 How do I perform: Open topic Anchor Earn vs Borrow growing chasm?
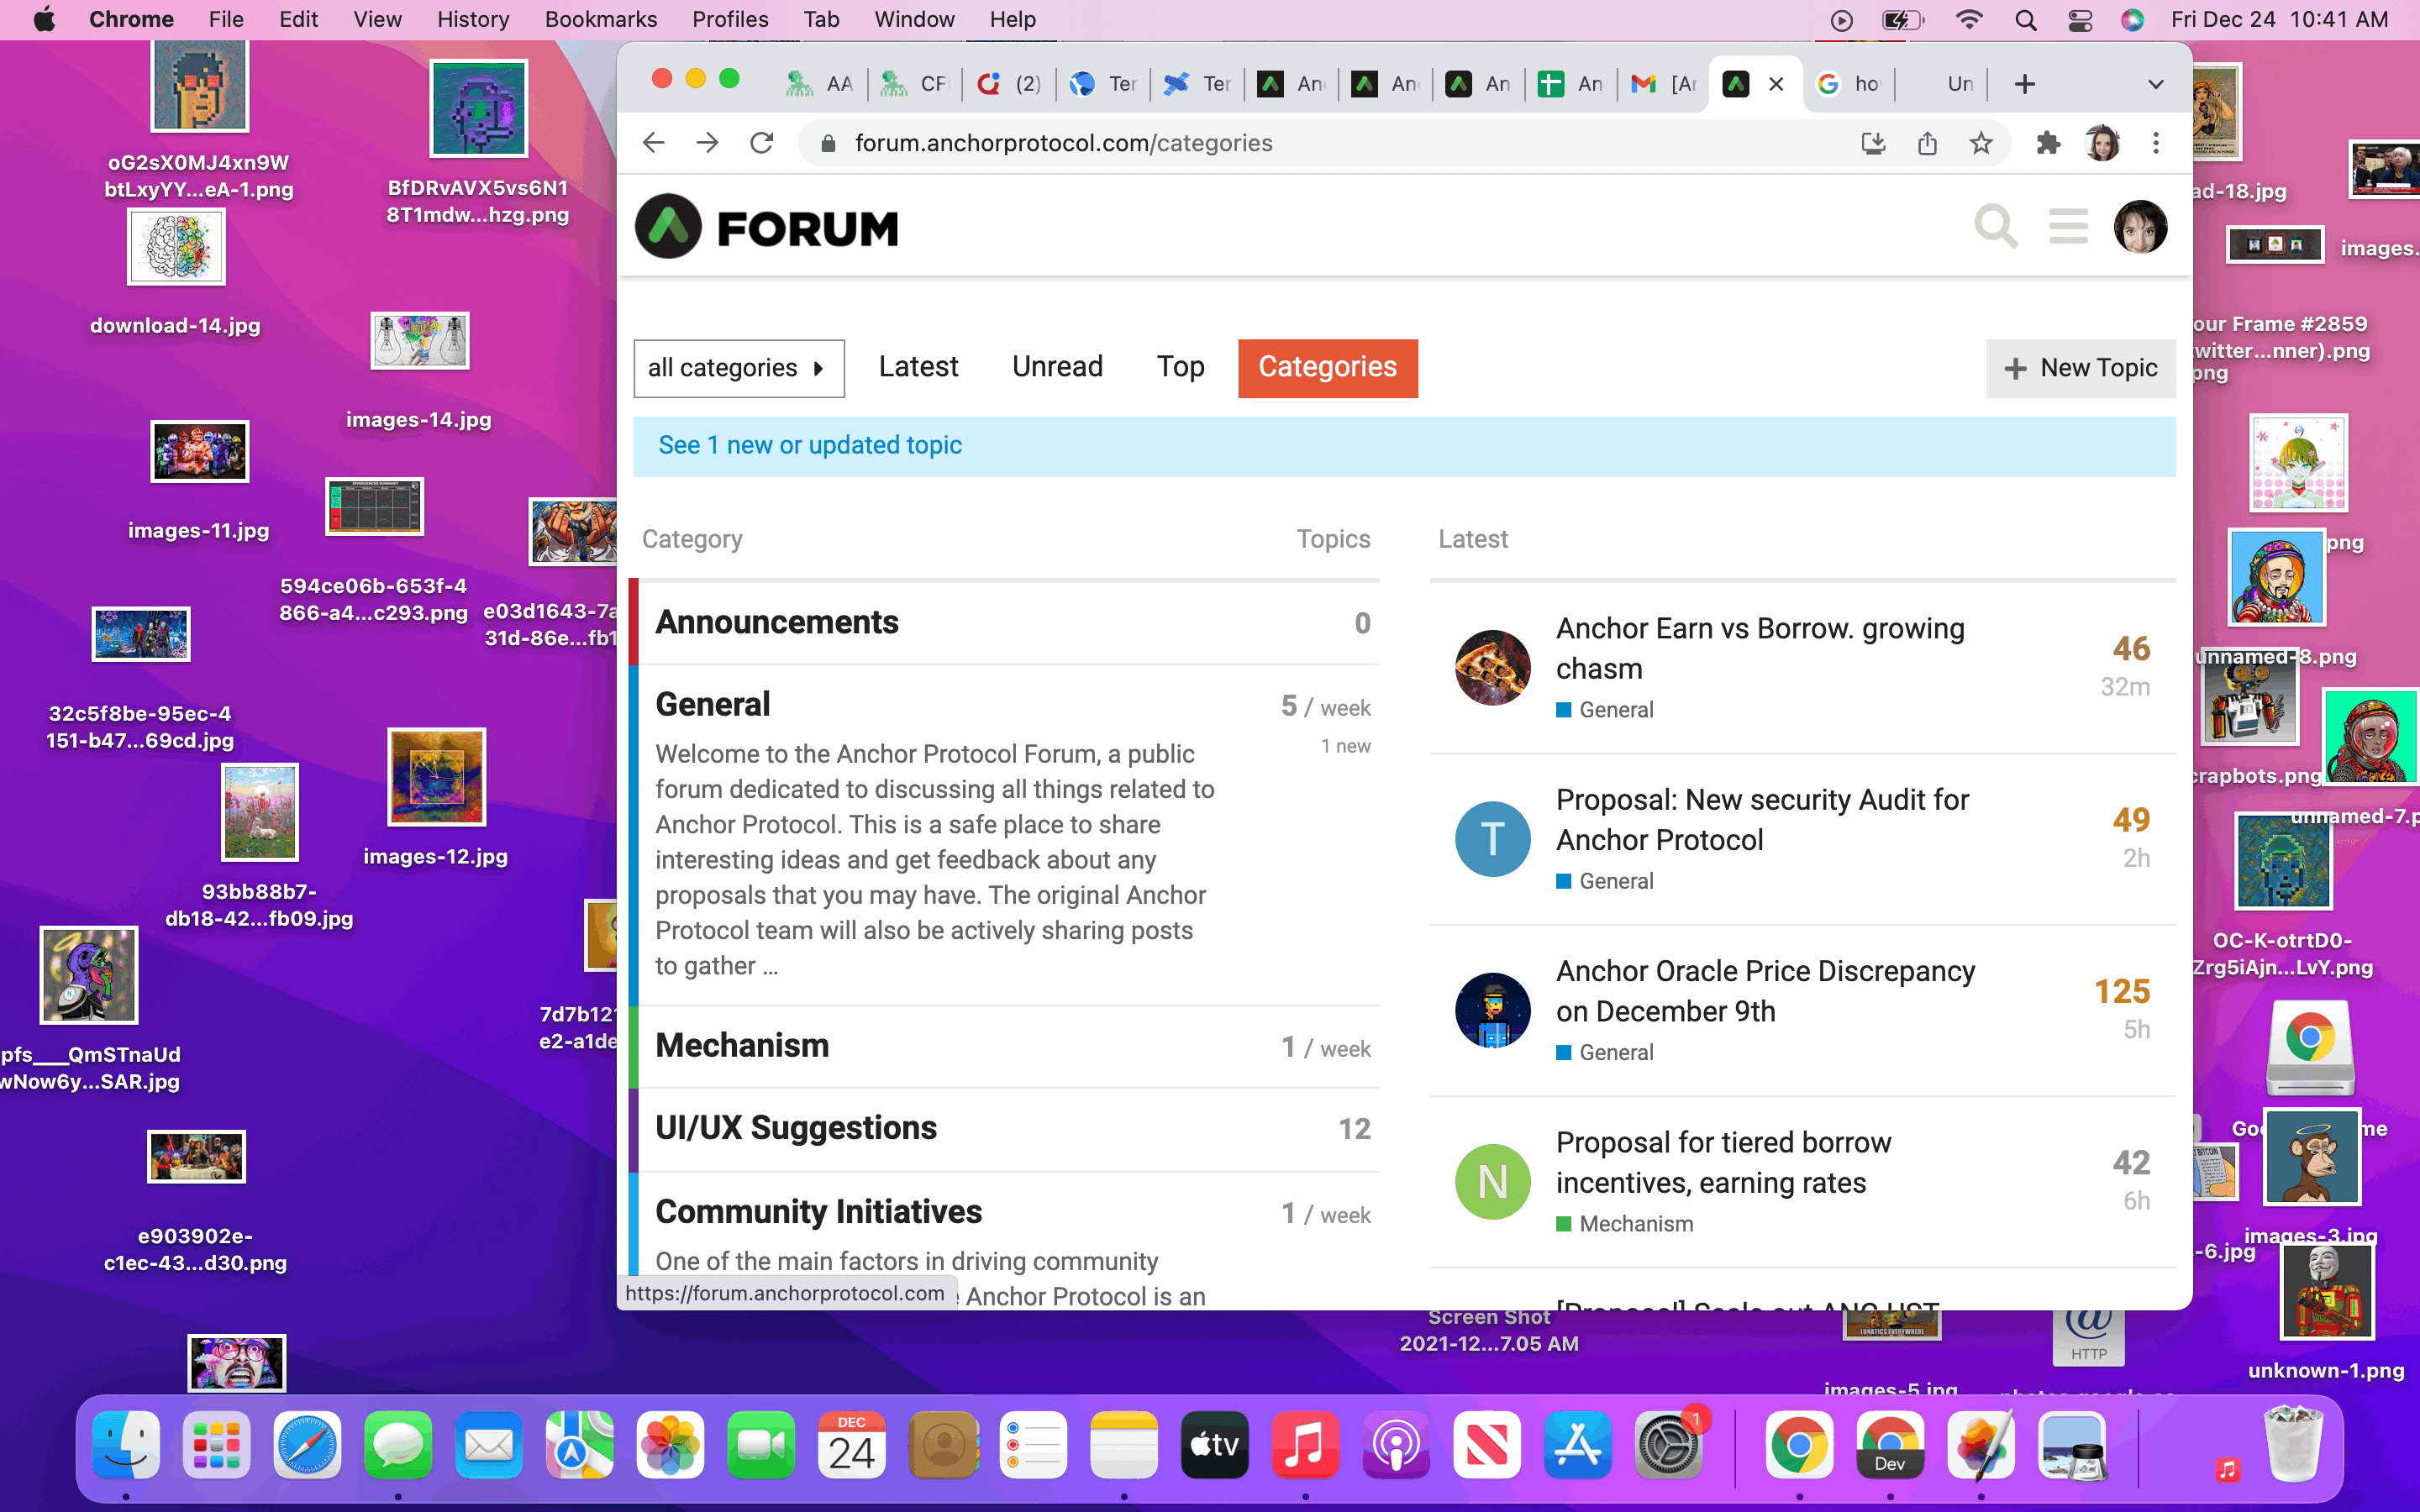pos(1760,648)
